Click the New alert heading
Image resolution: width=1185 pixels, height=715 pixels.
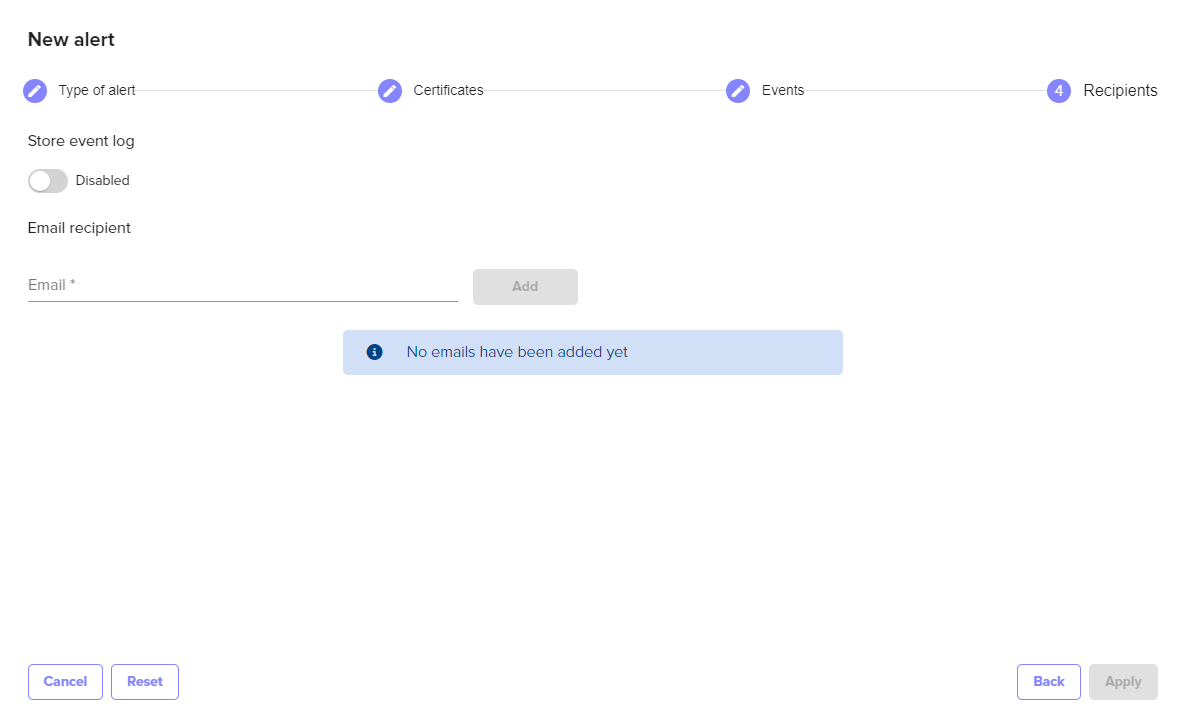(x=71, y=40)
